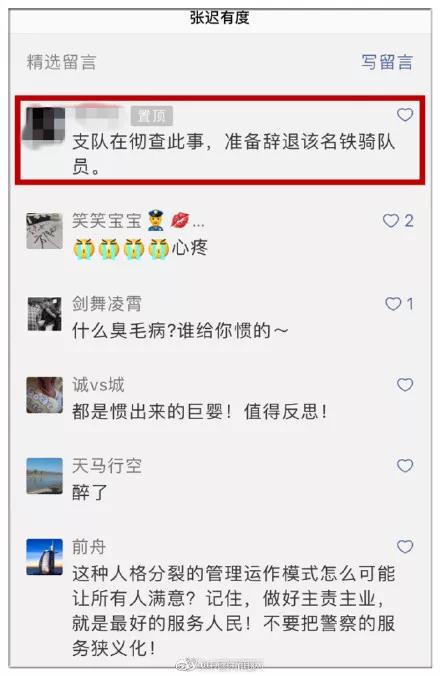Image resolution: width=440 pixels, height=676 pixels.
Task: Select comment text 都是惯出来的巨婴
Action: (147, 411)
